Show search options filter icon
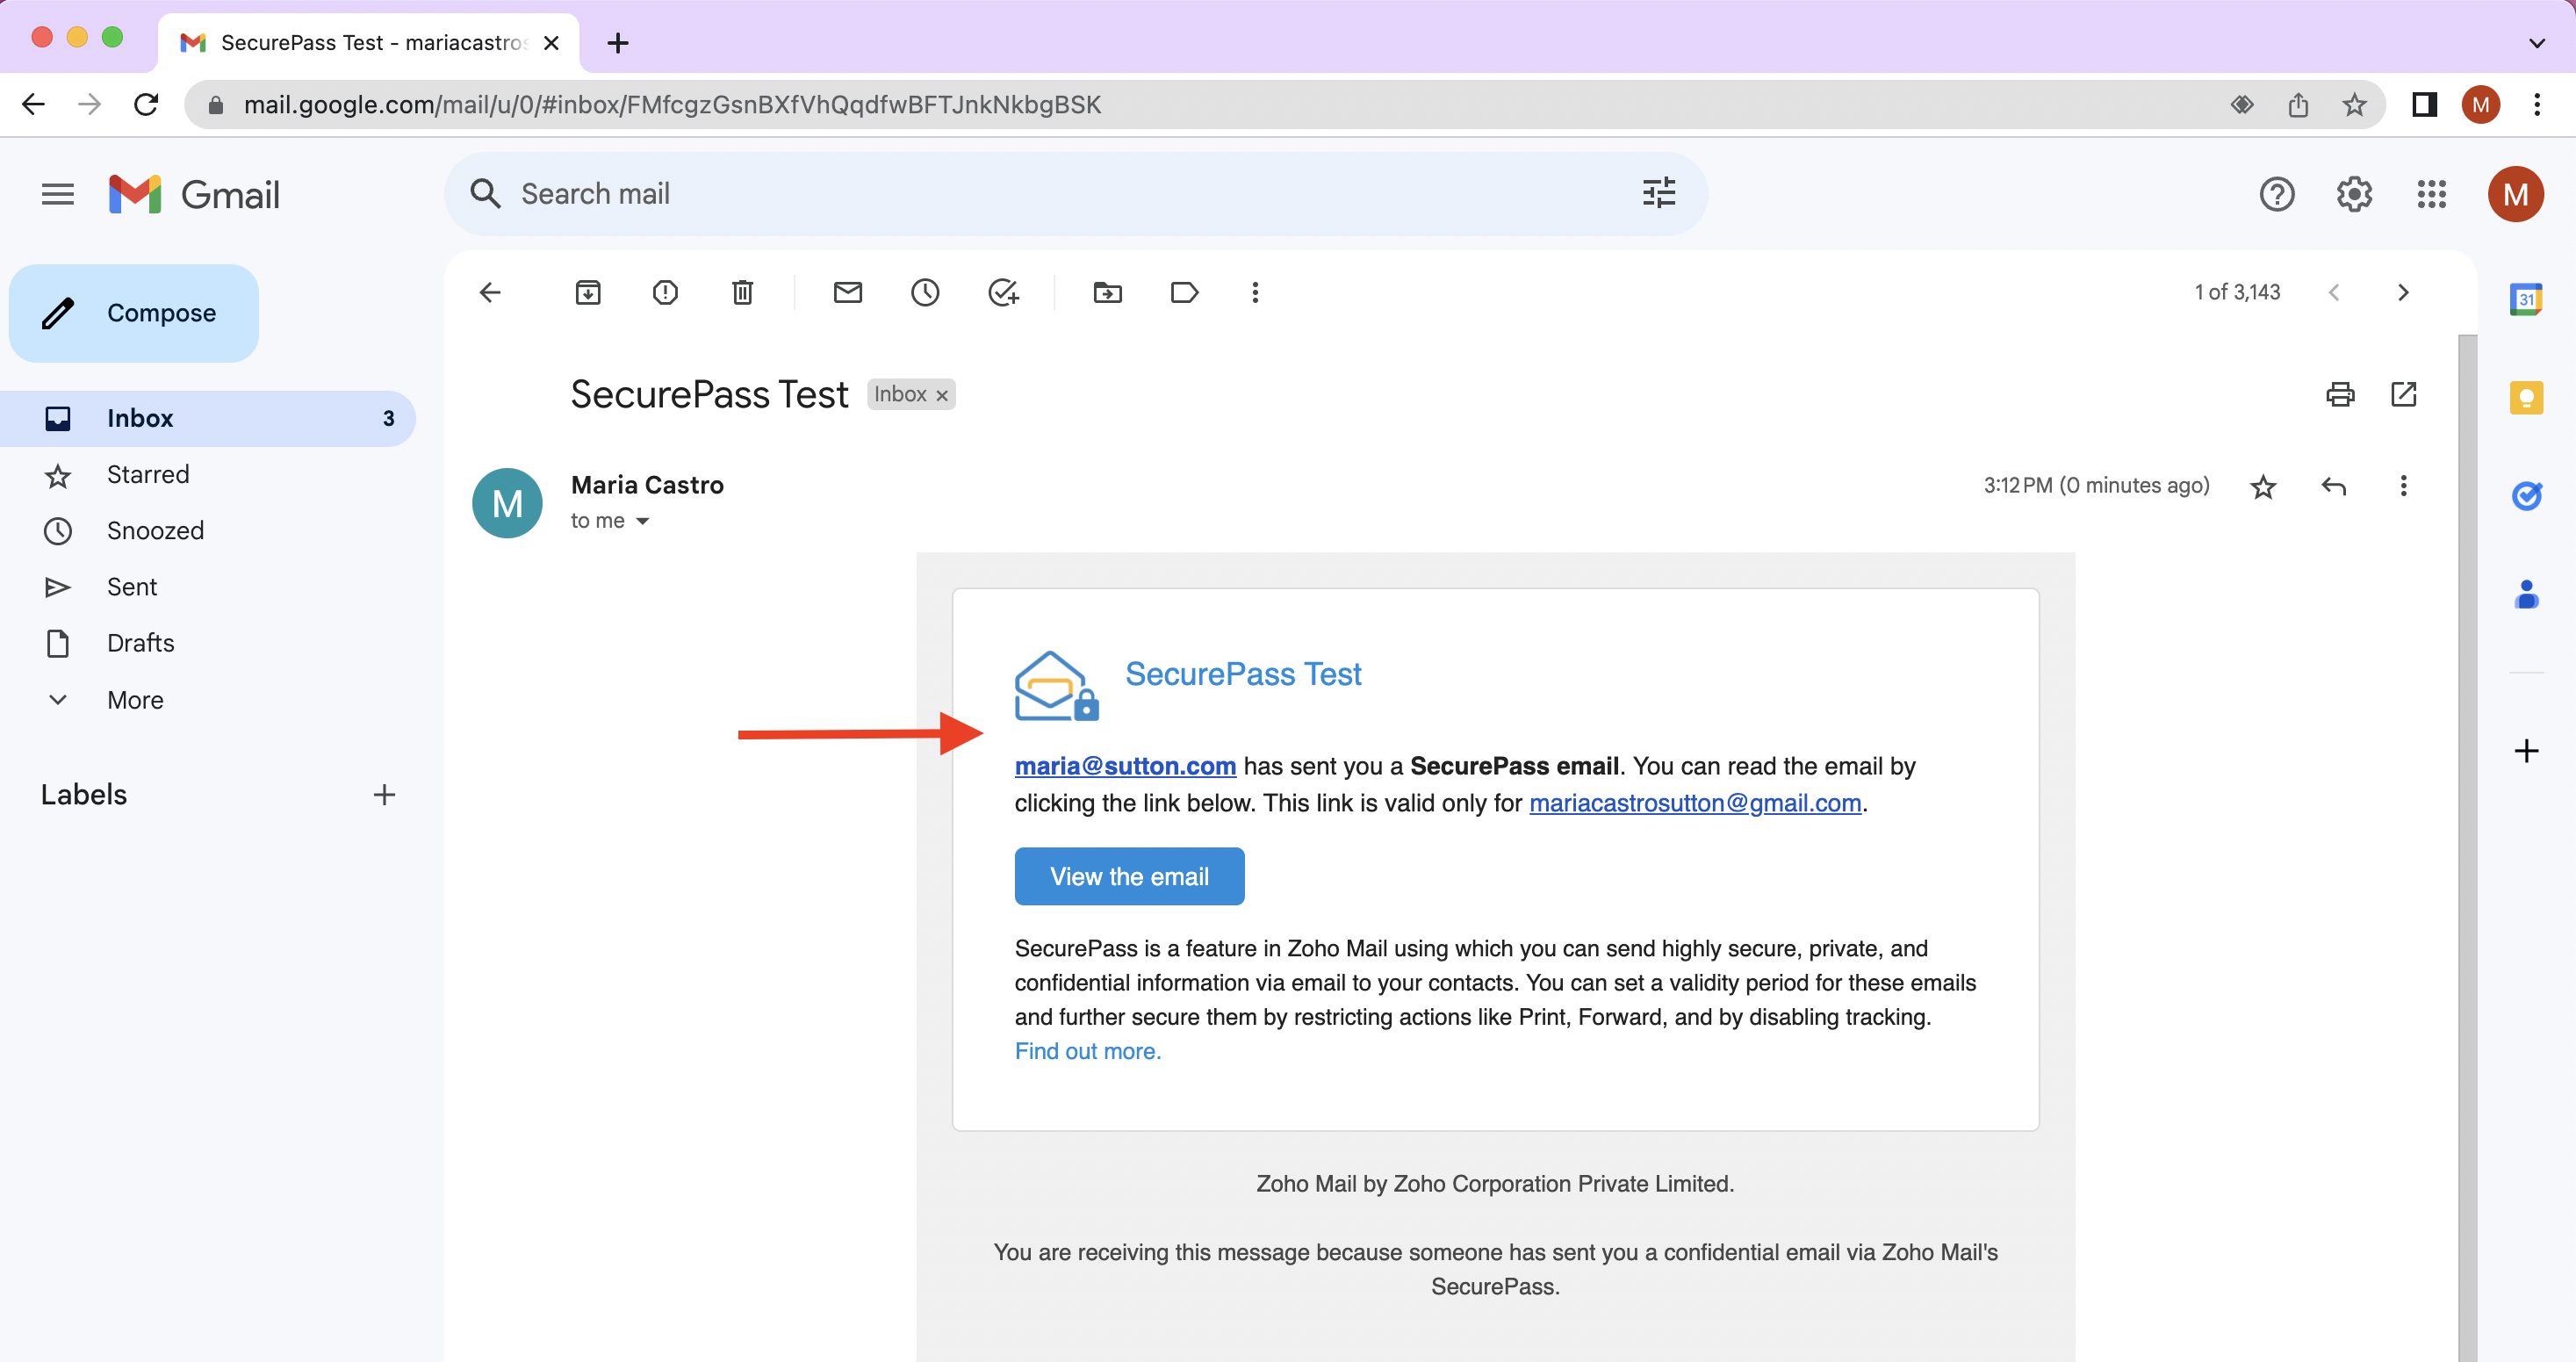 pyautogui.click(x=1658, y=193)
